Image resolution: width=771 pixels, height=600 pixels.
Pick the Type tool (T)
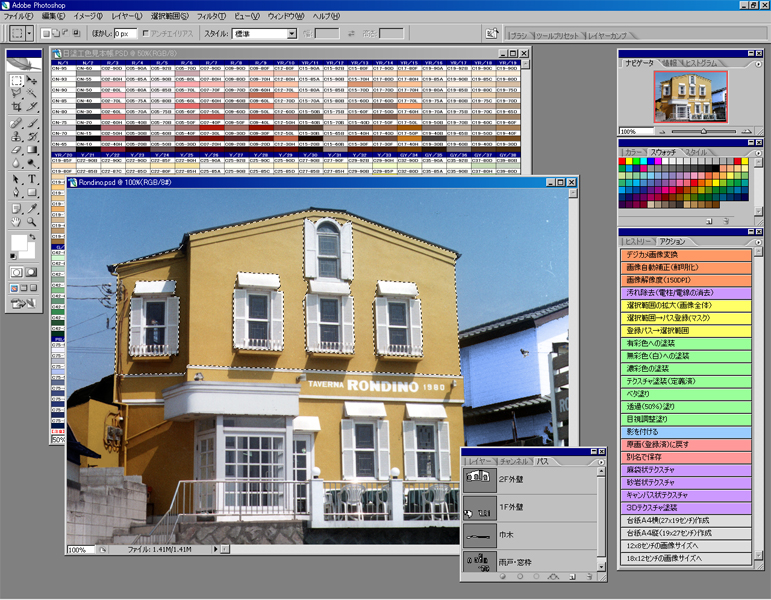32,181
